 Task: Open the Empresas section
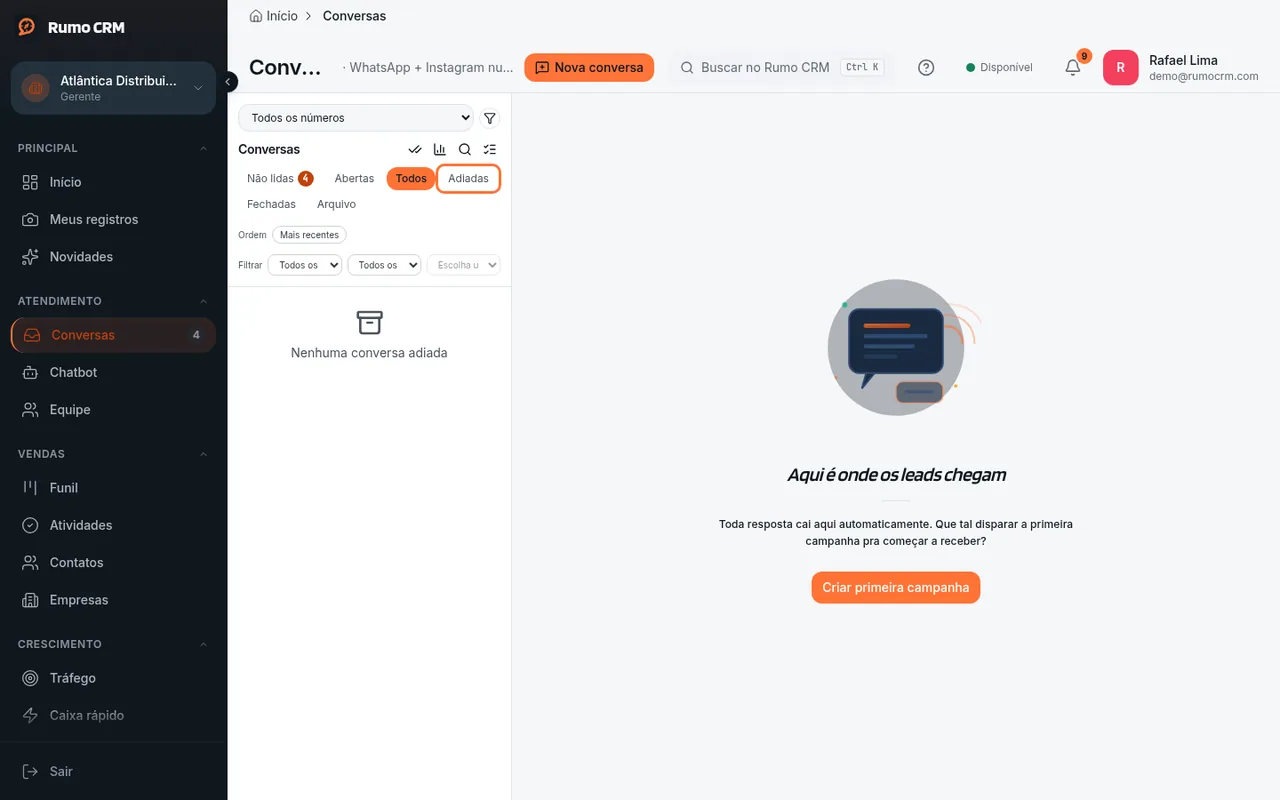click(113, 600)
